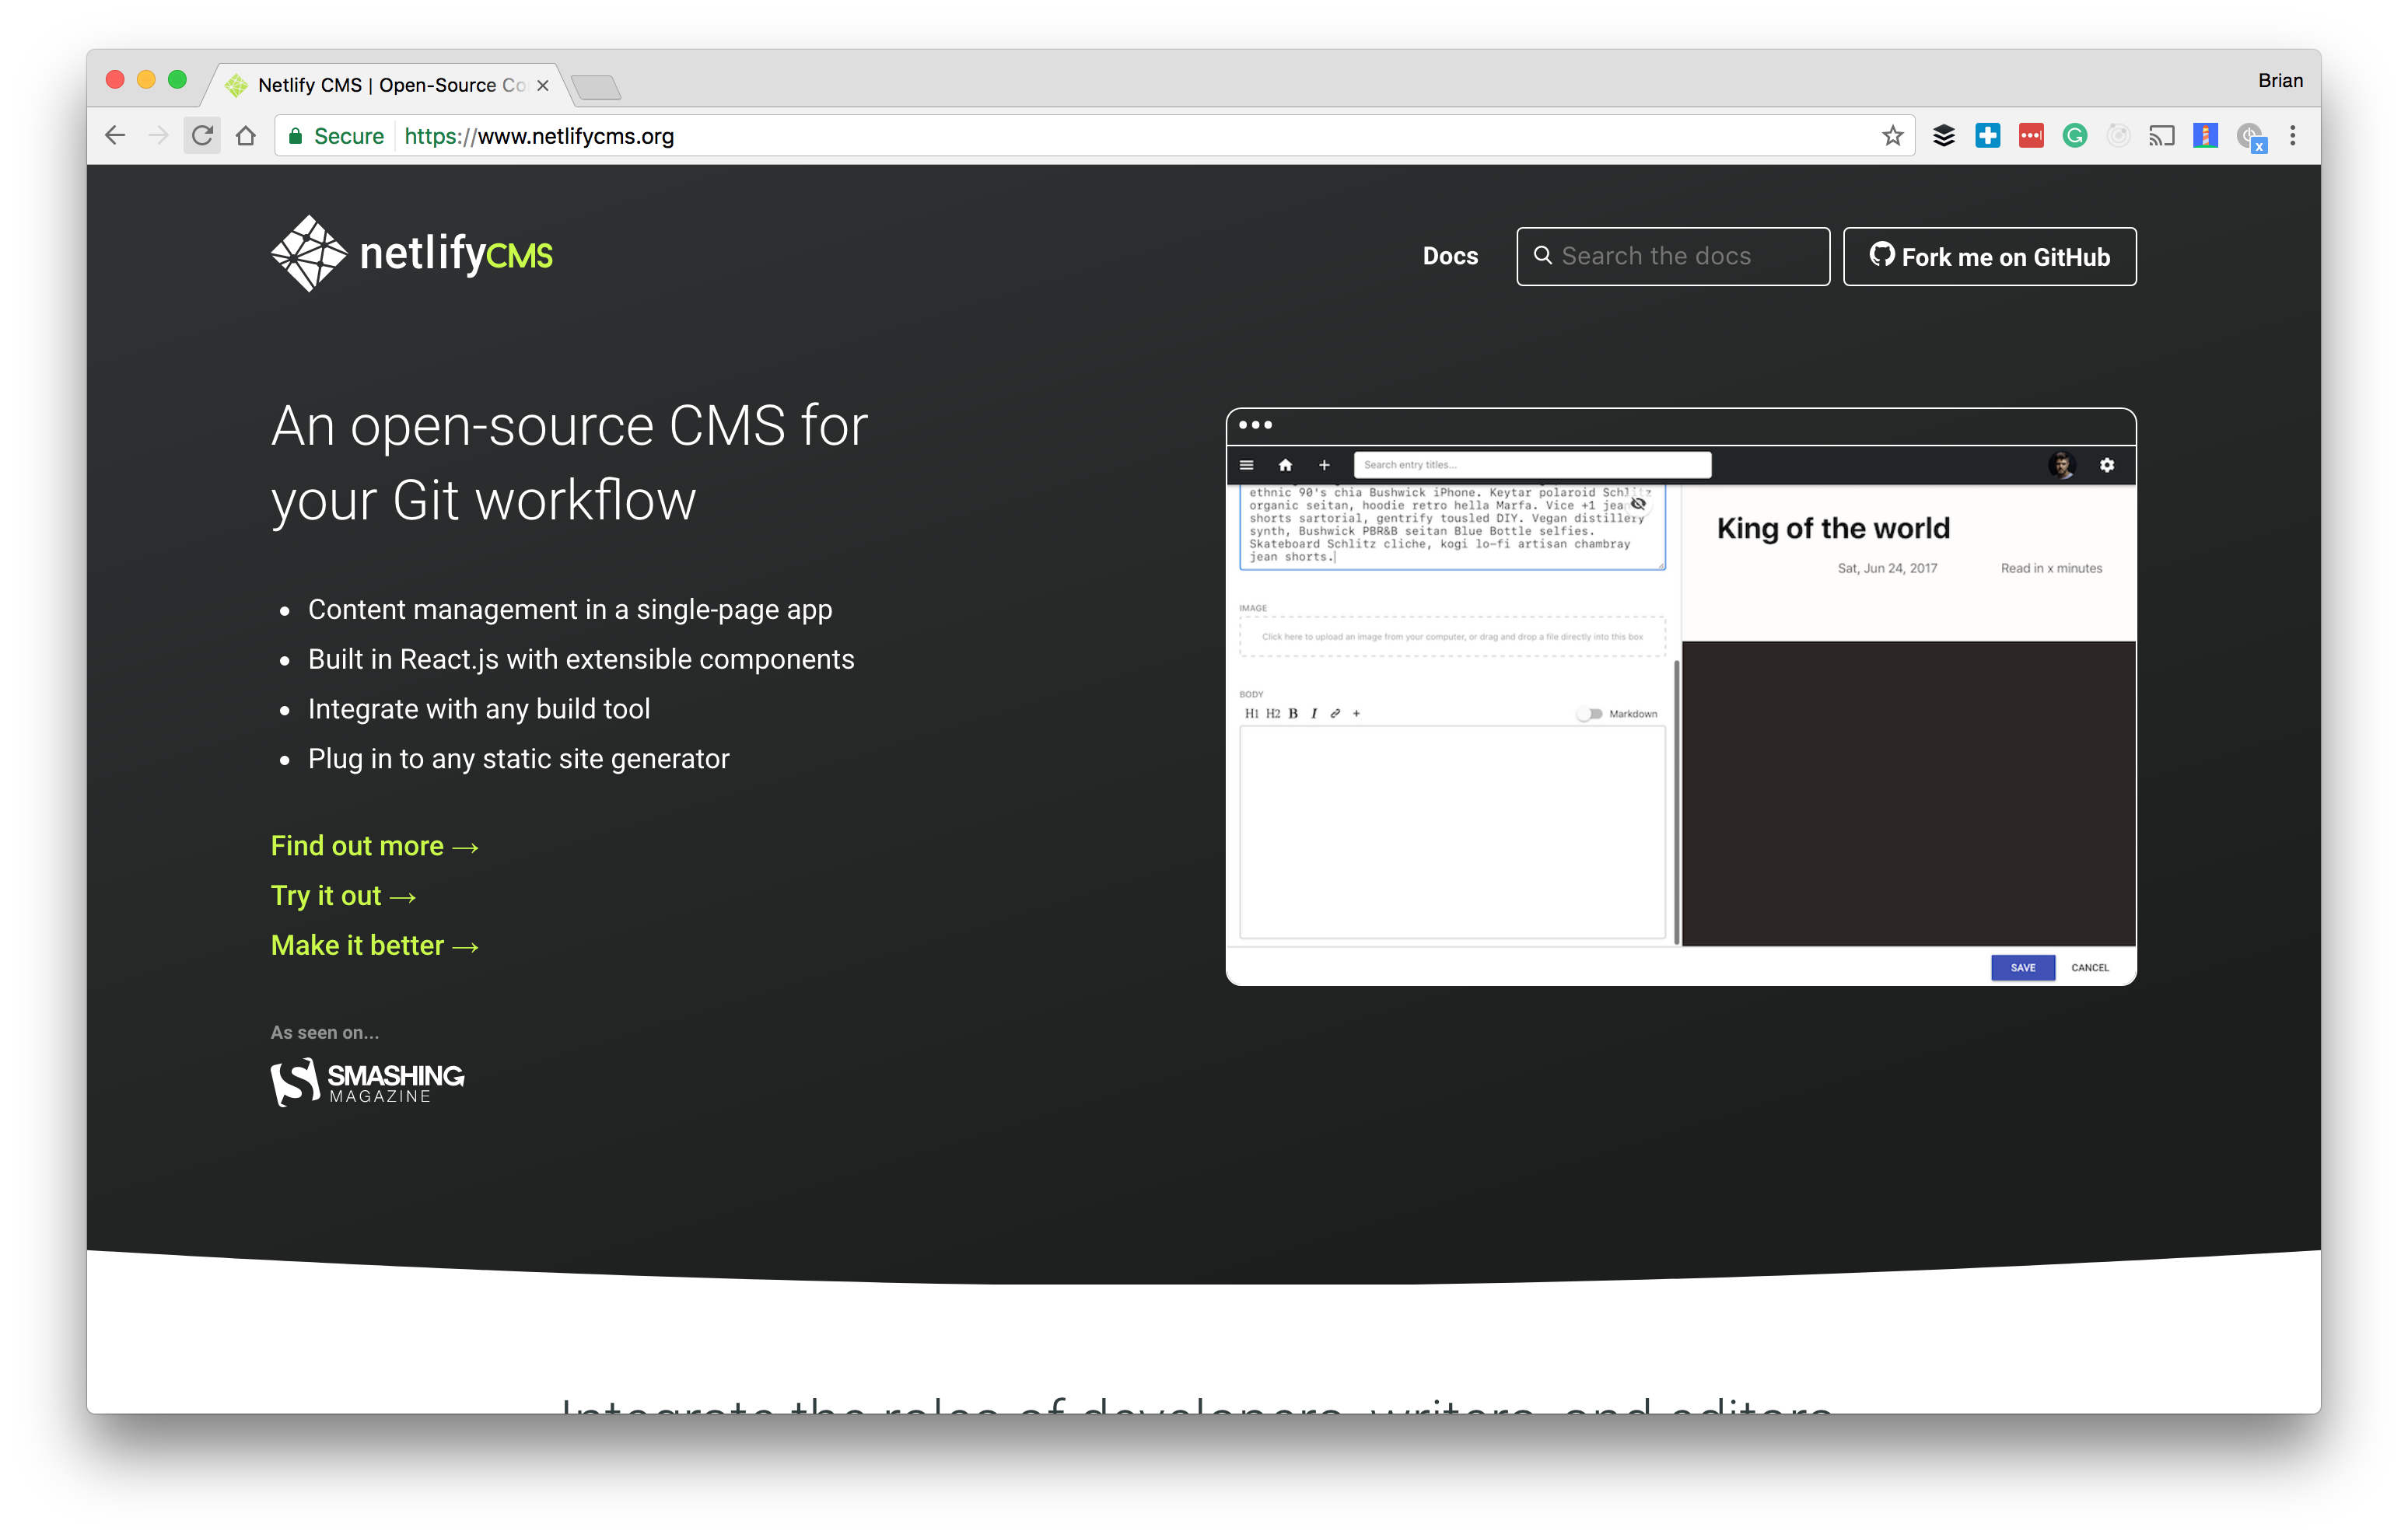Hide the preview with the eye-slash toggle
The image size is (2408, 1538).
coord(1638,504)
